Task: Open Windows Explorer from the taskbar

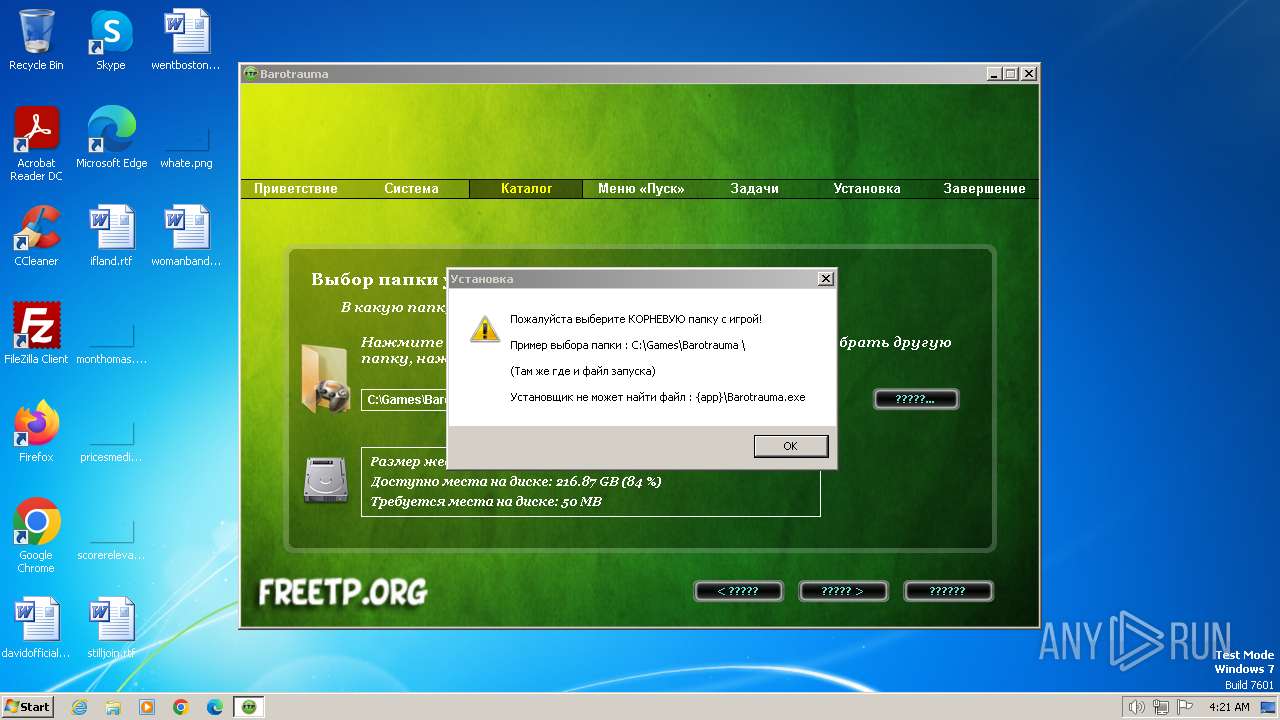Action: pos(113,707)
